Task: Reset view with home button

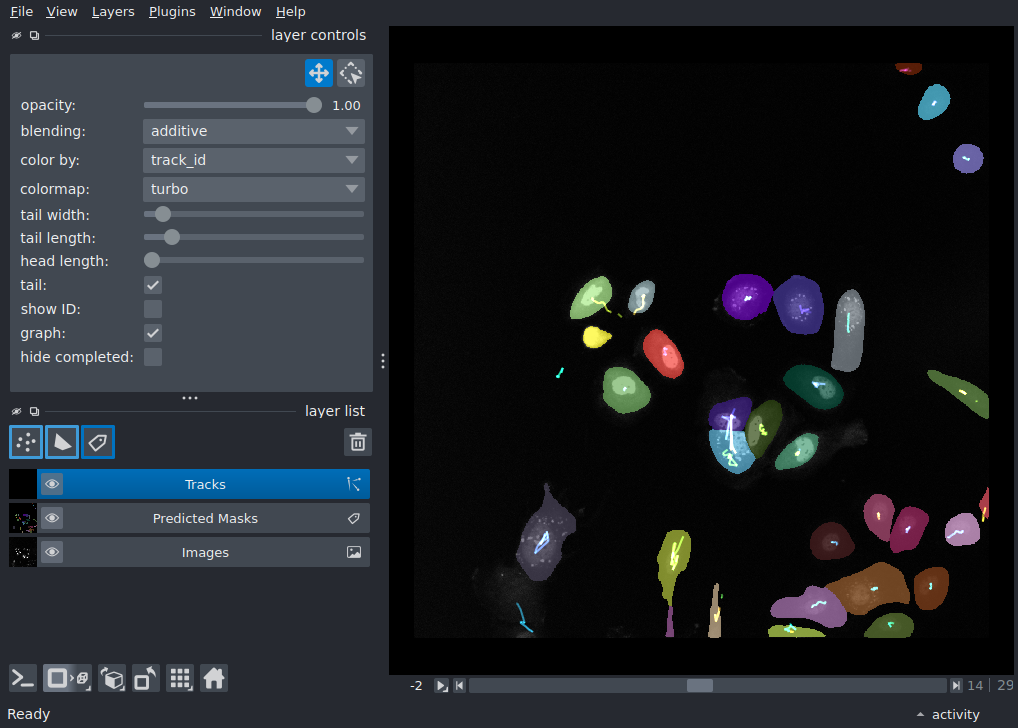Action: (214, 679)
